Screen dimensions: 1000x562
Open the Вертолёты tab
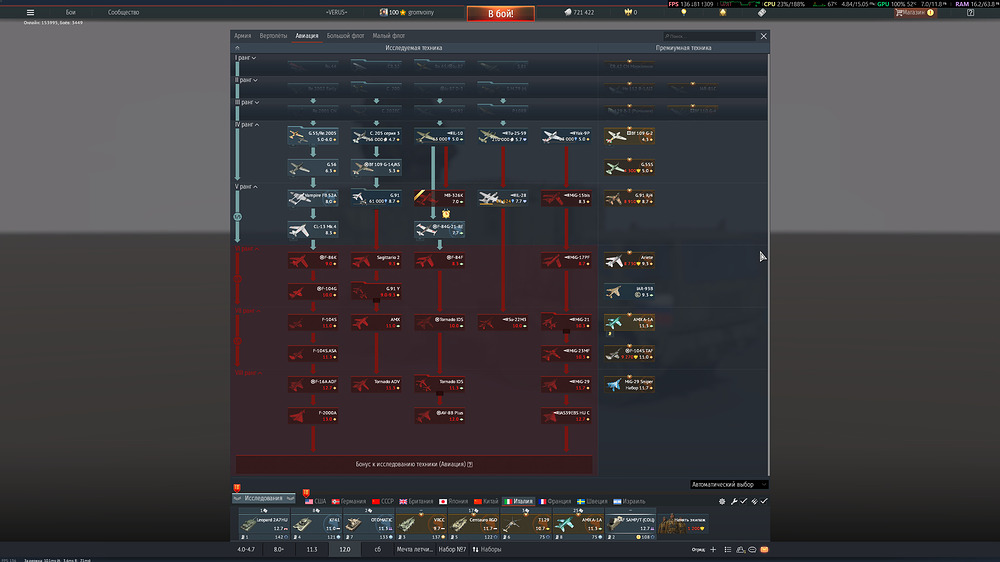pos(273,35)
